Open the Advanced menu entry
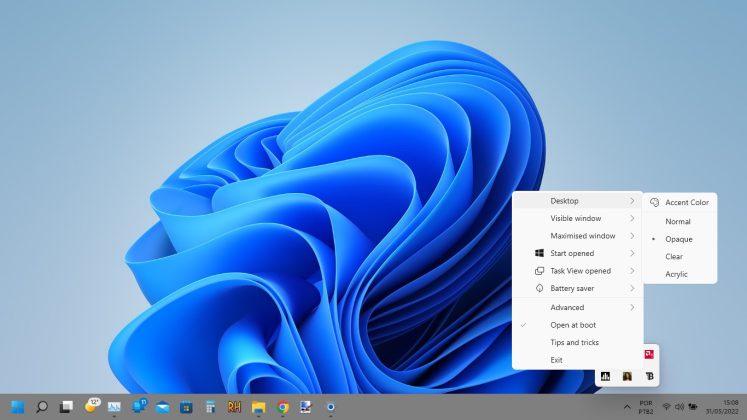This screenshot has height=420, width=747. click(x=577, y=308)
